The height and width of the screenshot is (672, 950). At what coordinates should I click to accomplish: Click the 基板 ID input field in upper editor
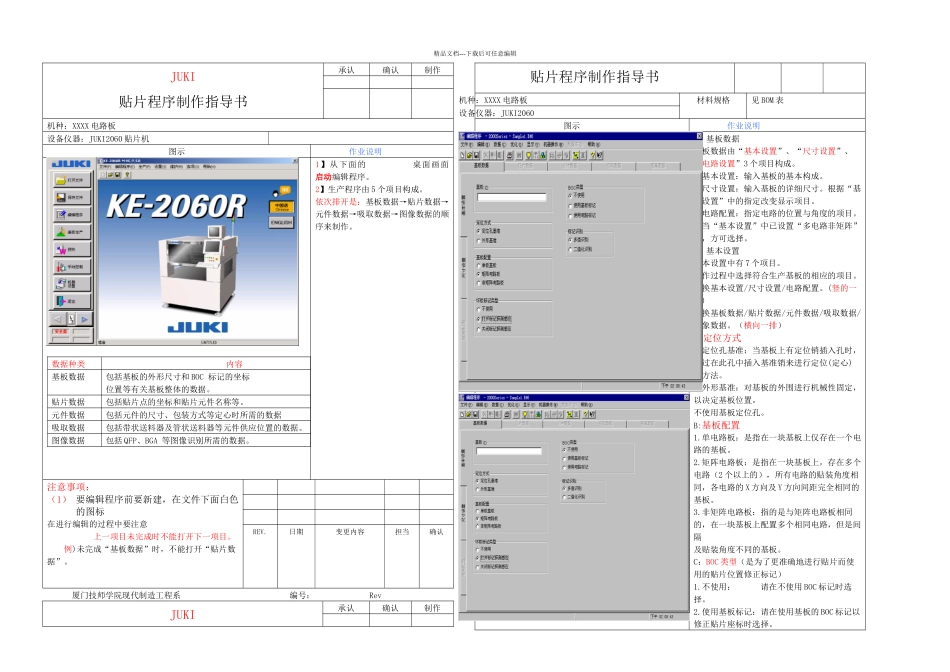click(512, 198)
